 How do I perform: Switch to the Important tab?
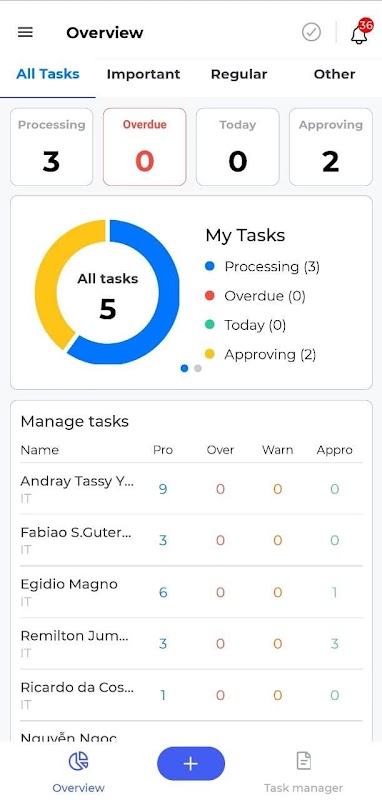(143, 74)
